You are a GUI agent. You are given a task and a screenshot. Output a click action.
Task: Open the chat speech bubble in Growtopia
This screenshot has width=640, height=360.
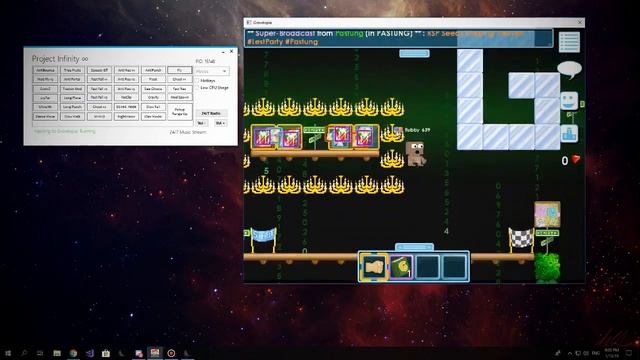point(569,70)
